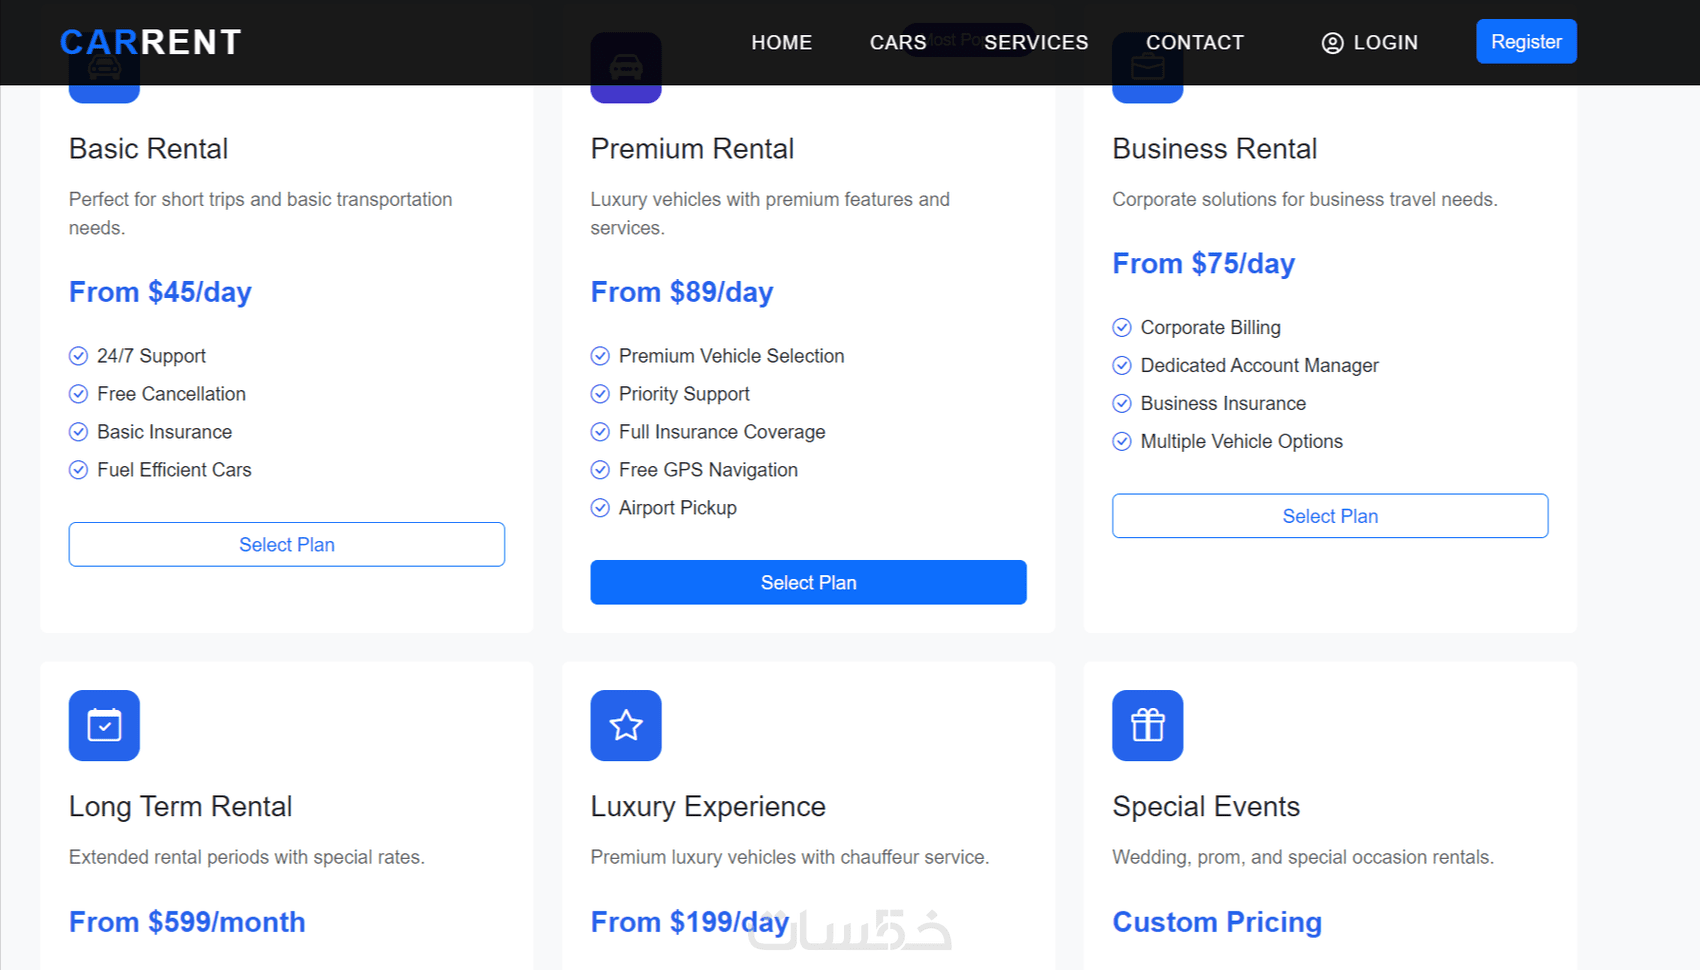Screen dimensions: 1700x970
Task: Click the star icon for Luxury Experience
Action: [626, 725]
